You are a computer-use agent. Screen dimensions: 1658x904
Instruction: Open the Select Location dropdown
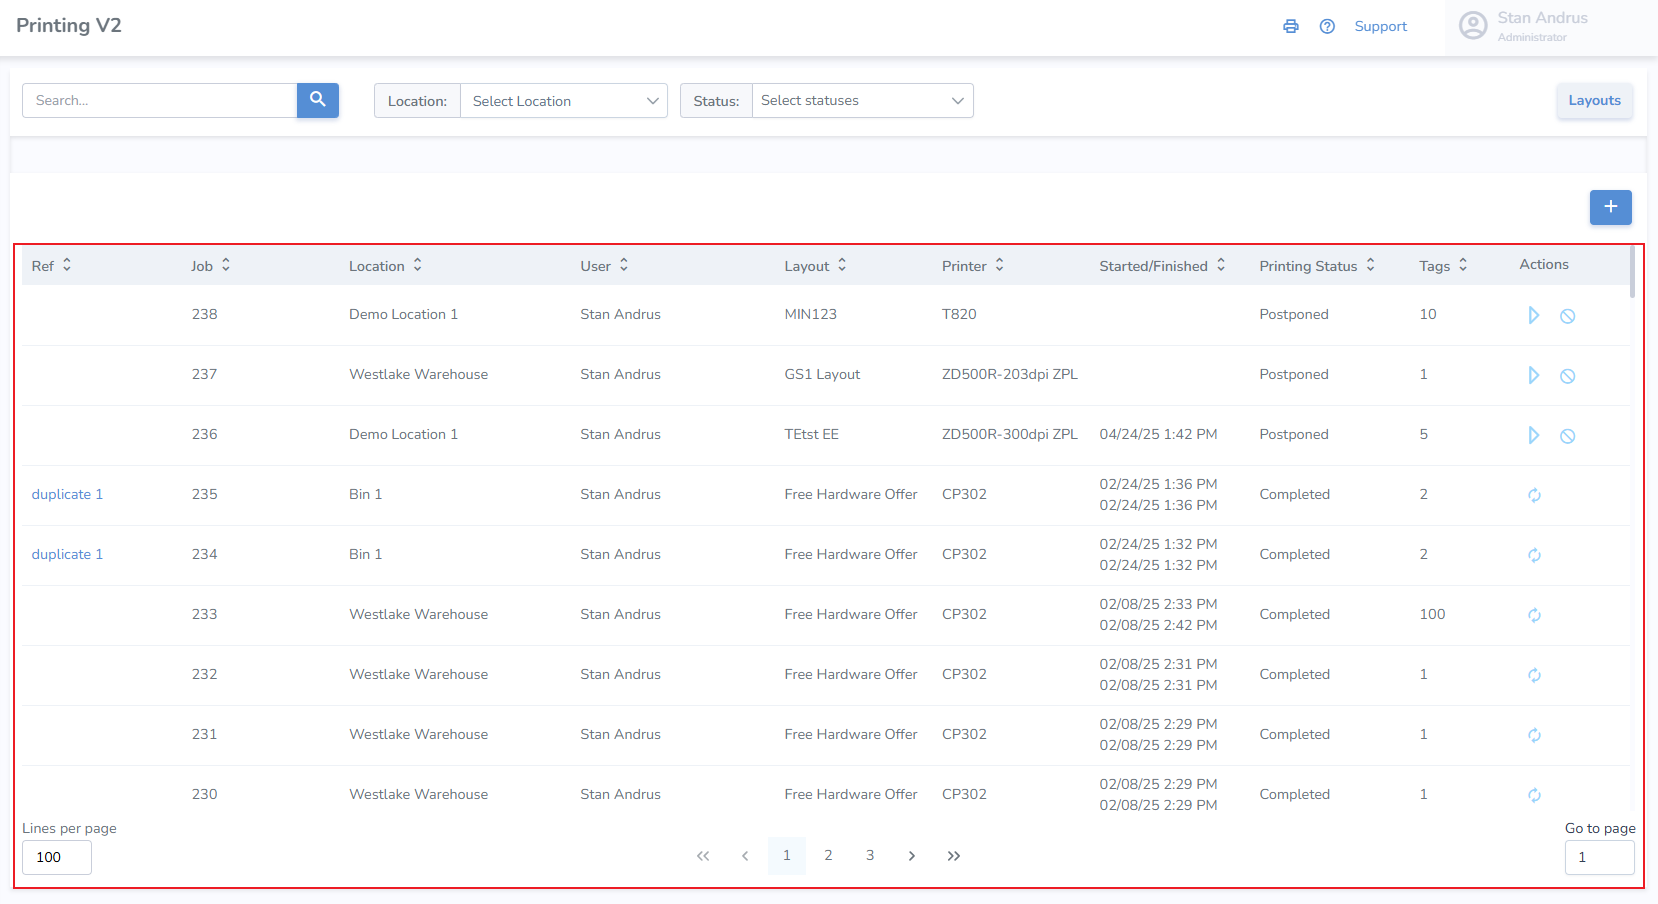coord(564,101)
